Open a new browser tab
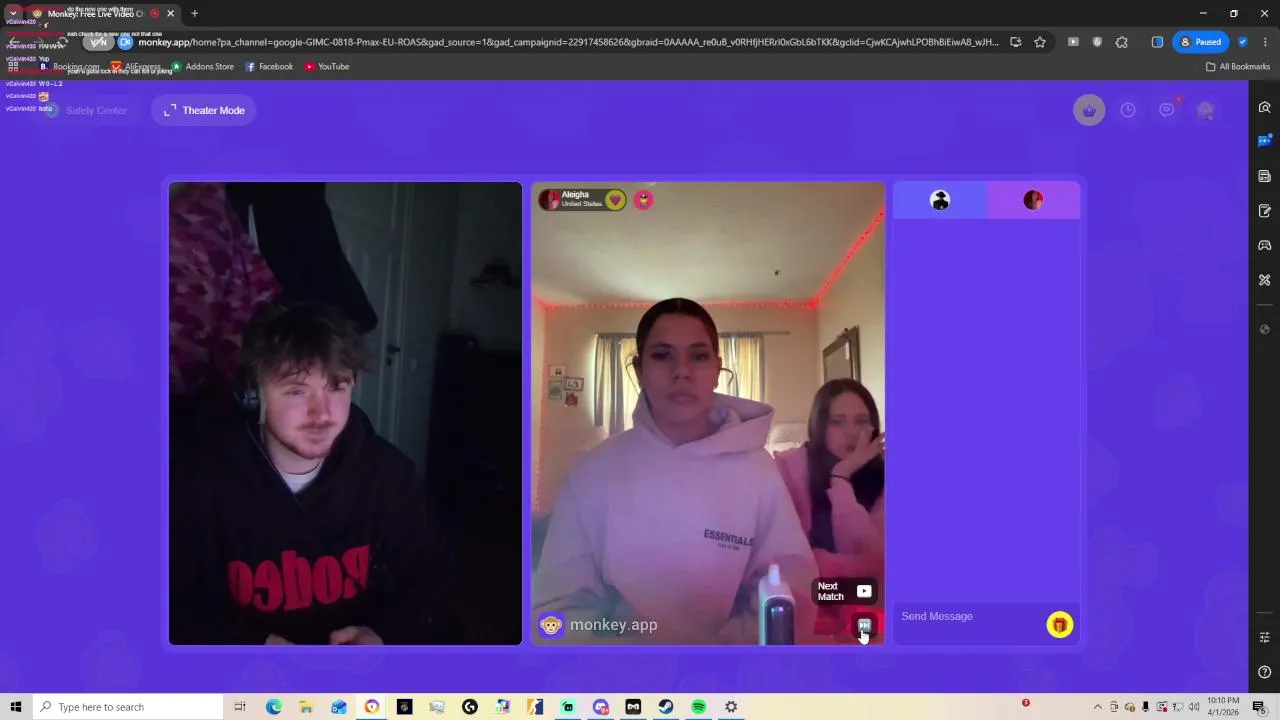The image size is (1280, 720). click(x=194, y=14)
